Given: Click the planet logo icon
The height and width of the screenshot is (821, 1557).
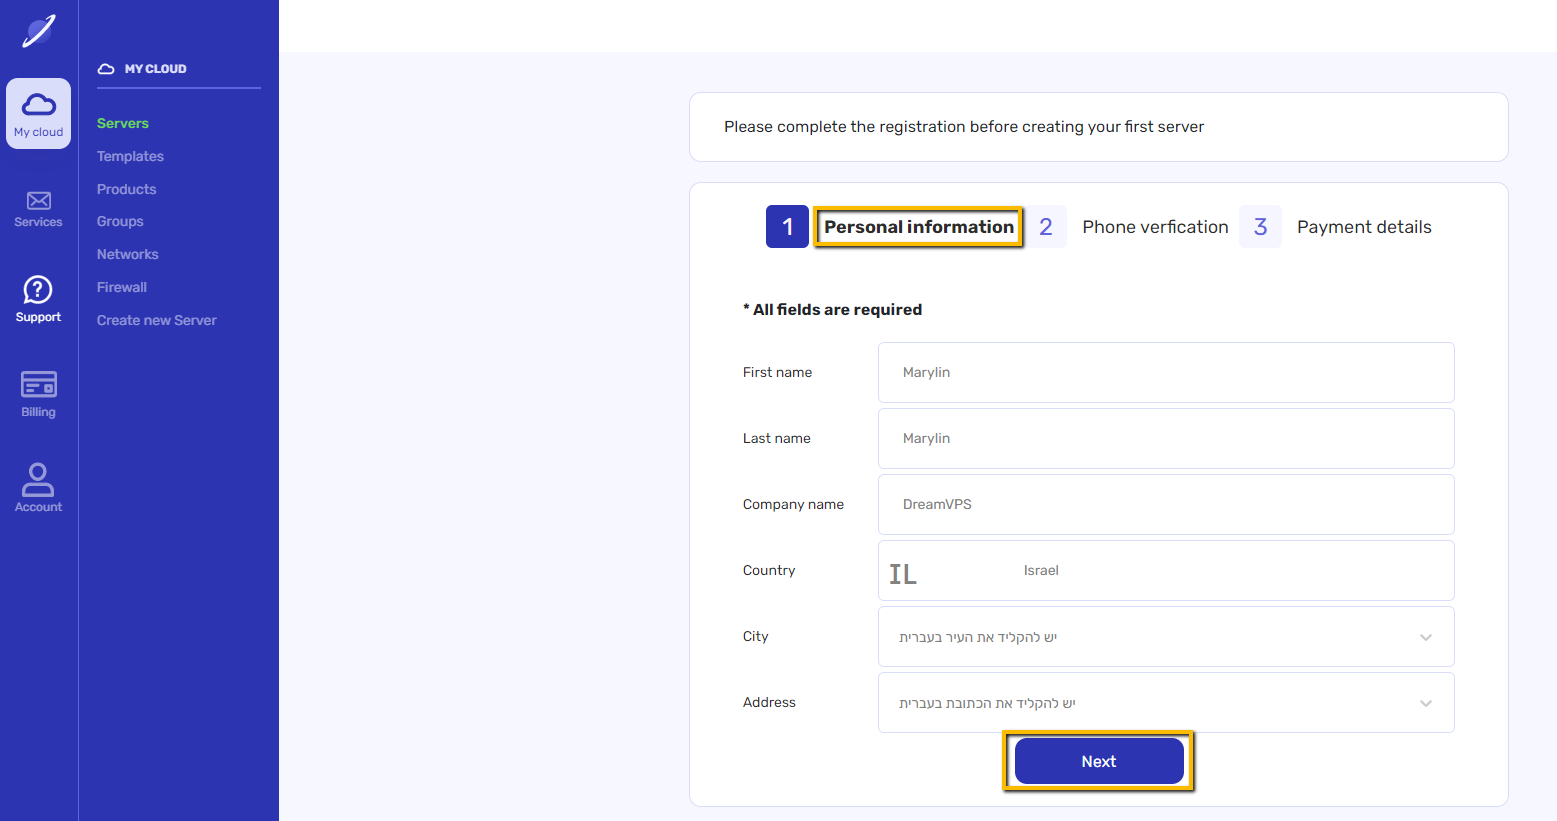Looking at the screenshot, I should pyautogui.click(x=39, y=31).
